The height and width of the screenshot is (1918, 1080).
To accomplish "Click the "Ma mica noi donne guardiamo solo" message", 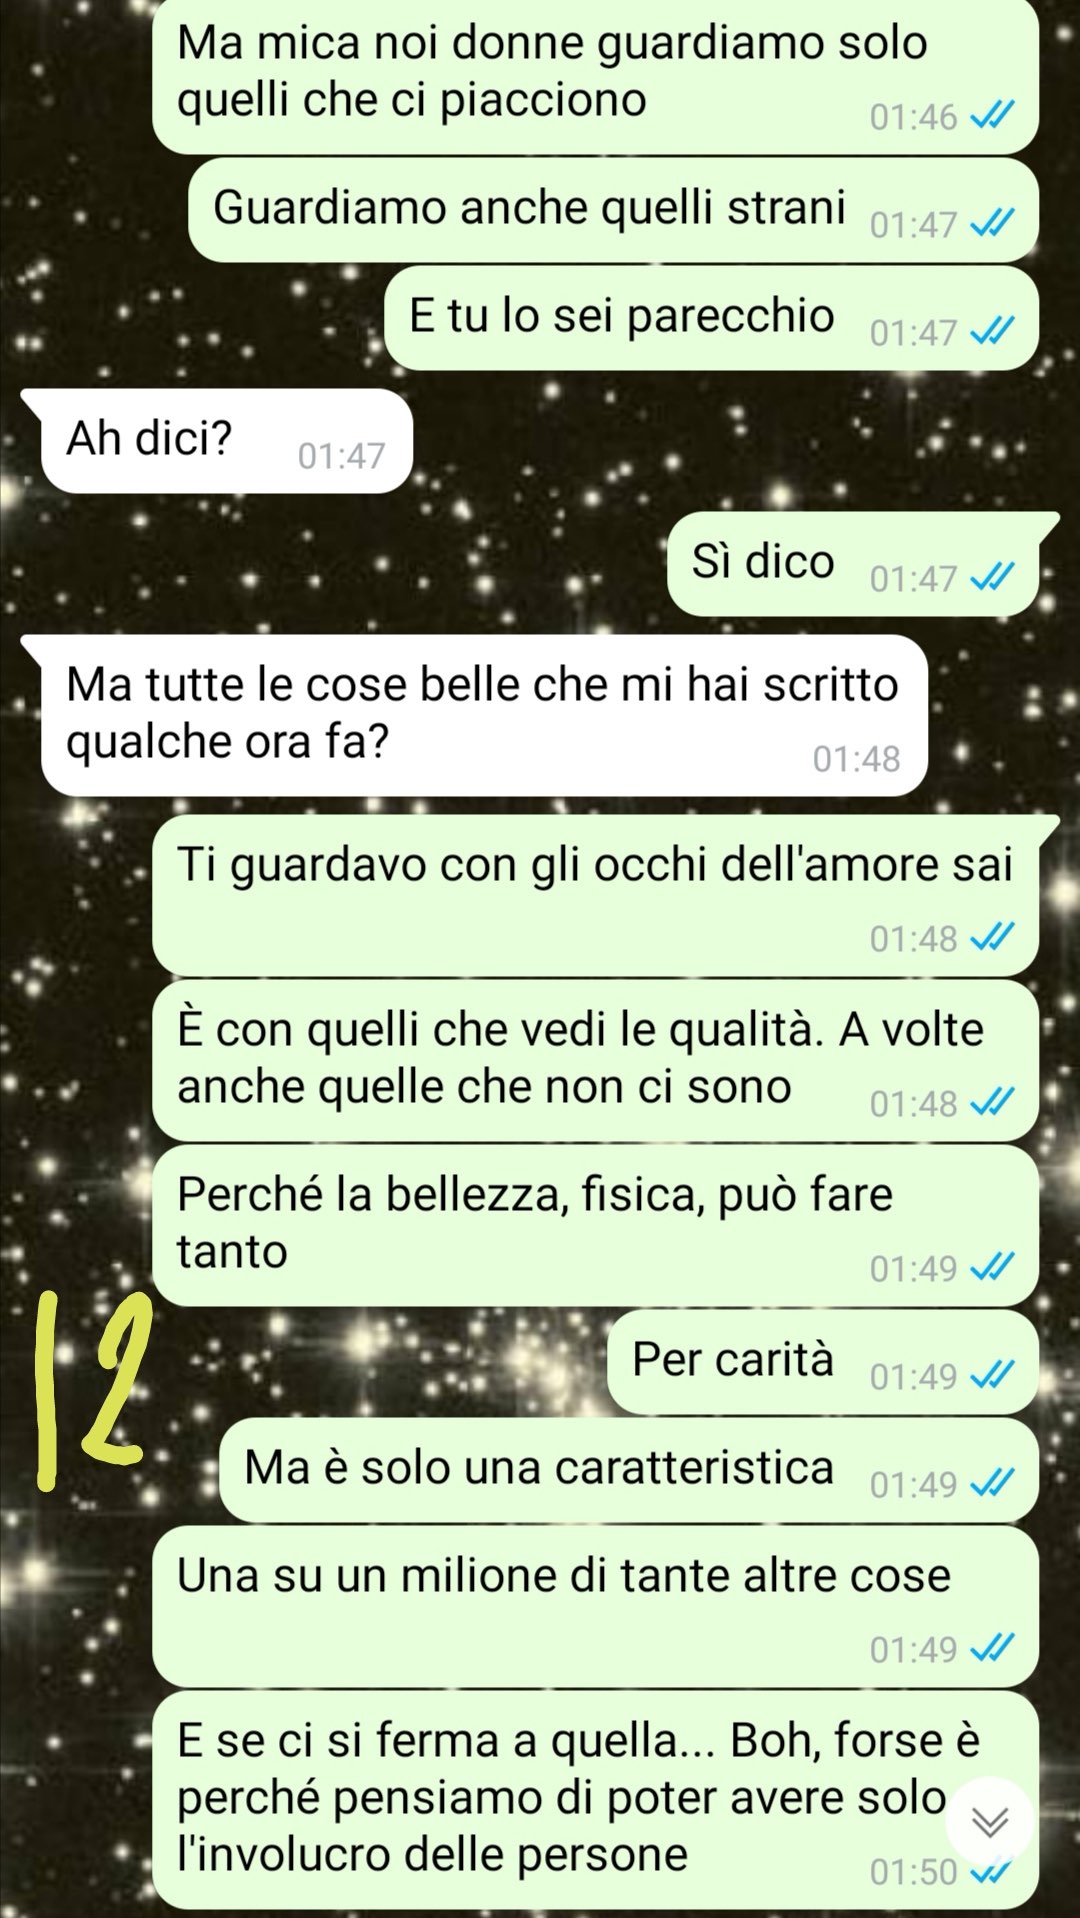I will [596, 75].
